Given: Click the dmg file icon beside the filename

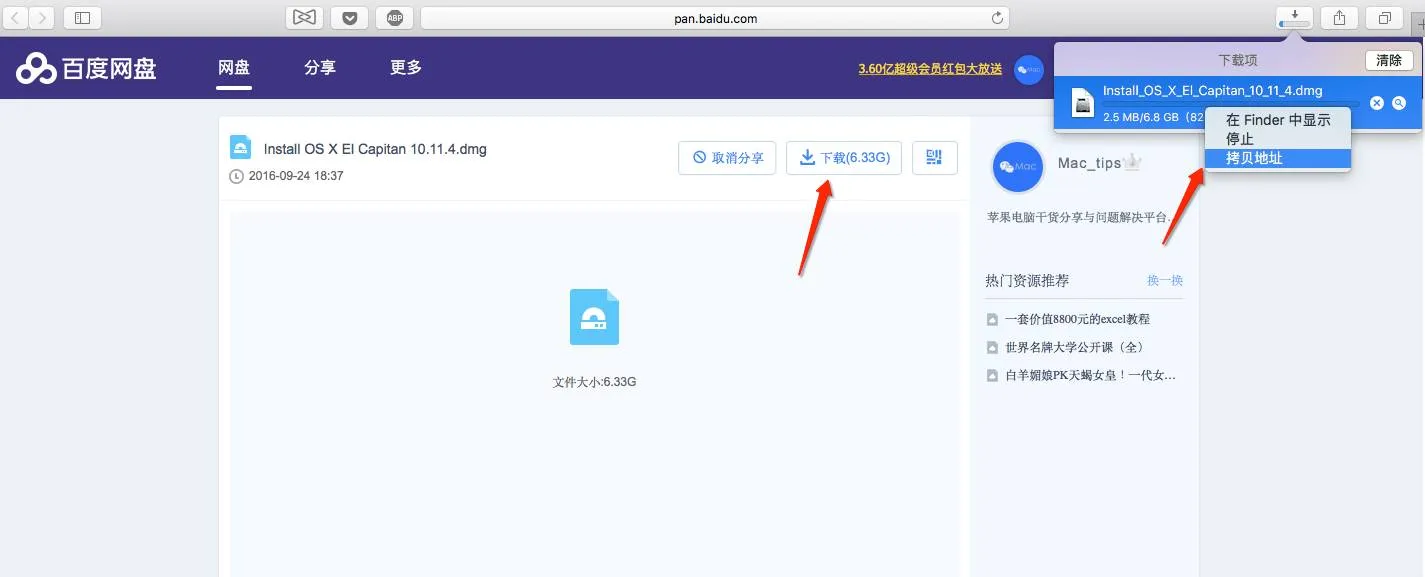Looking at the screenshot, I should pyautogui.click(x=240, y=148).
